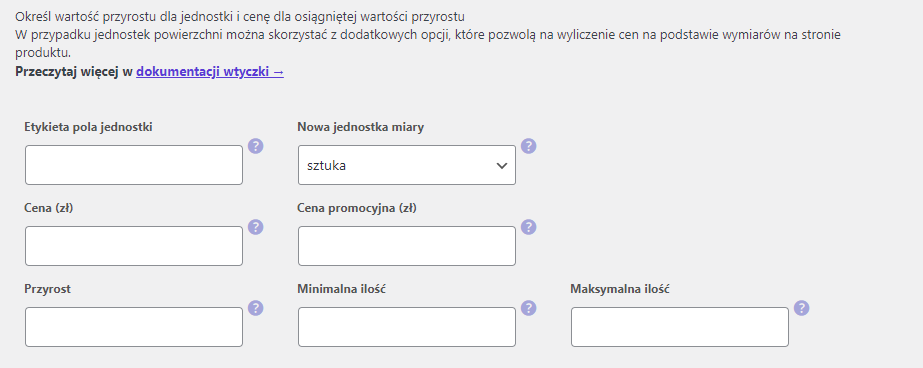Open help tooltip for Nowa jednostka miary
The height and width of the screenshot is (368, 923).
(529, 146)
